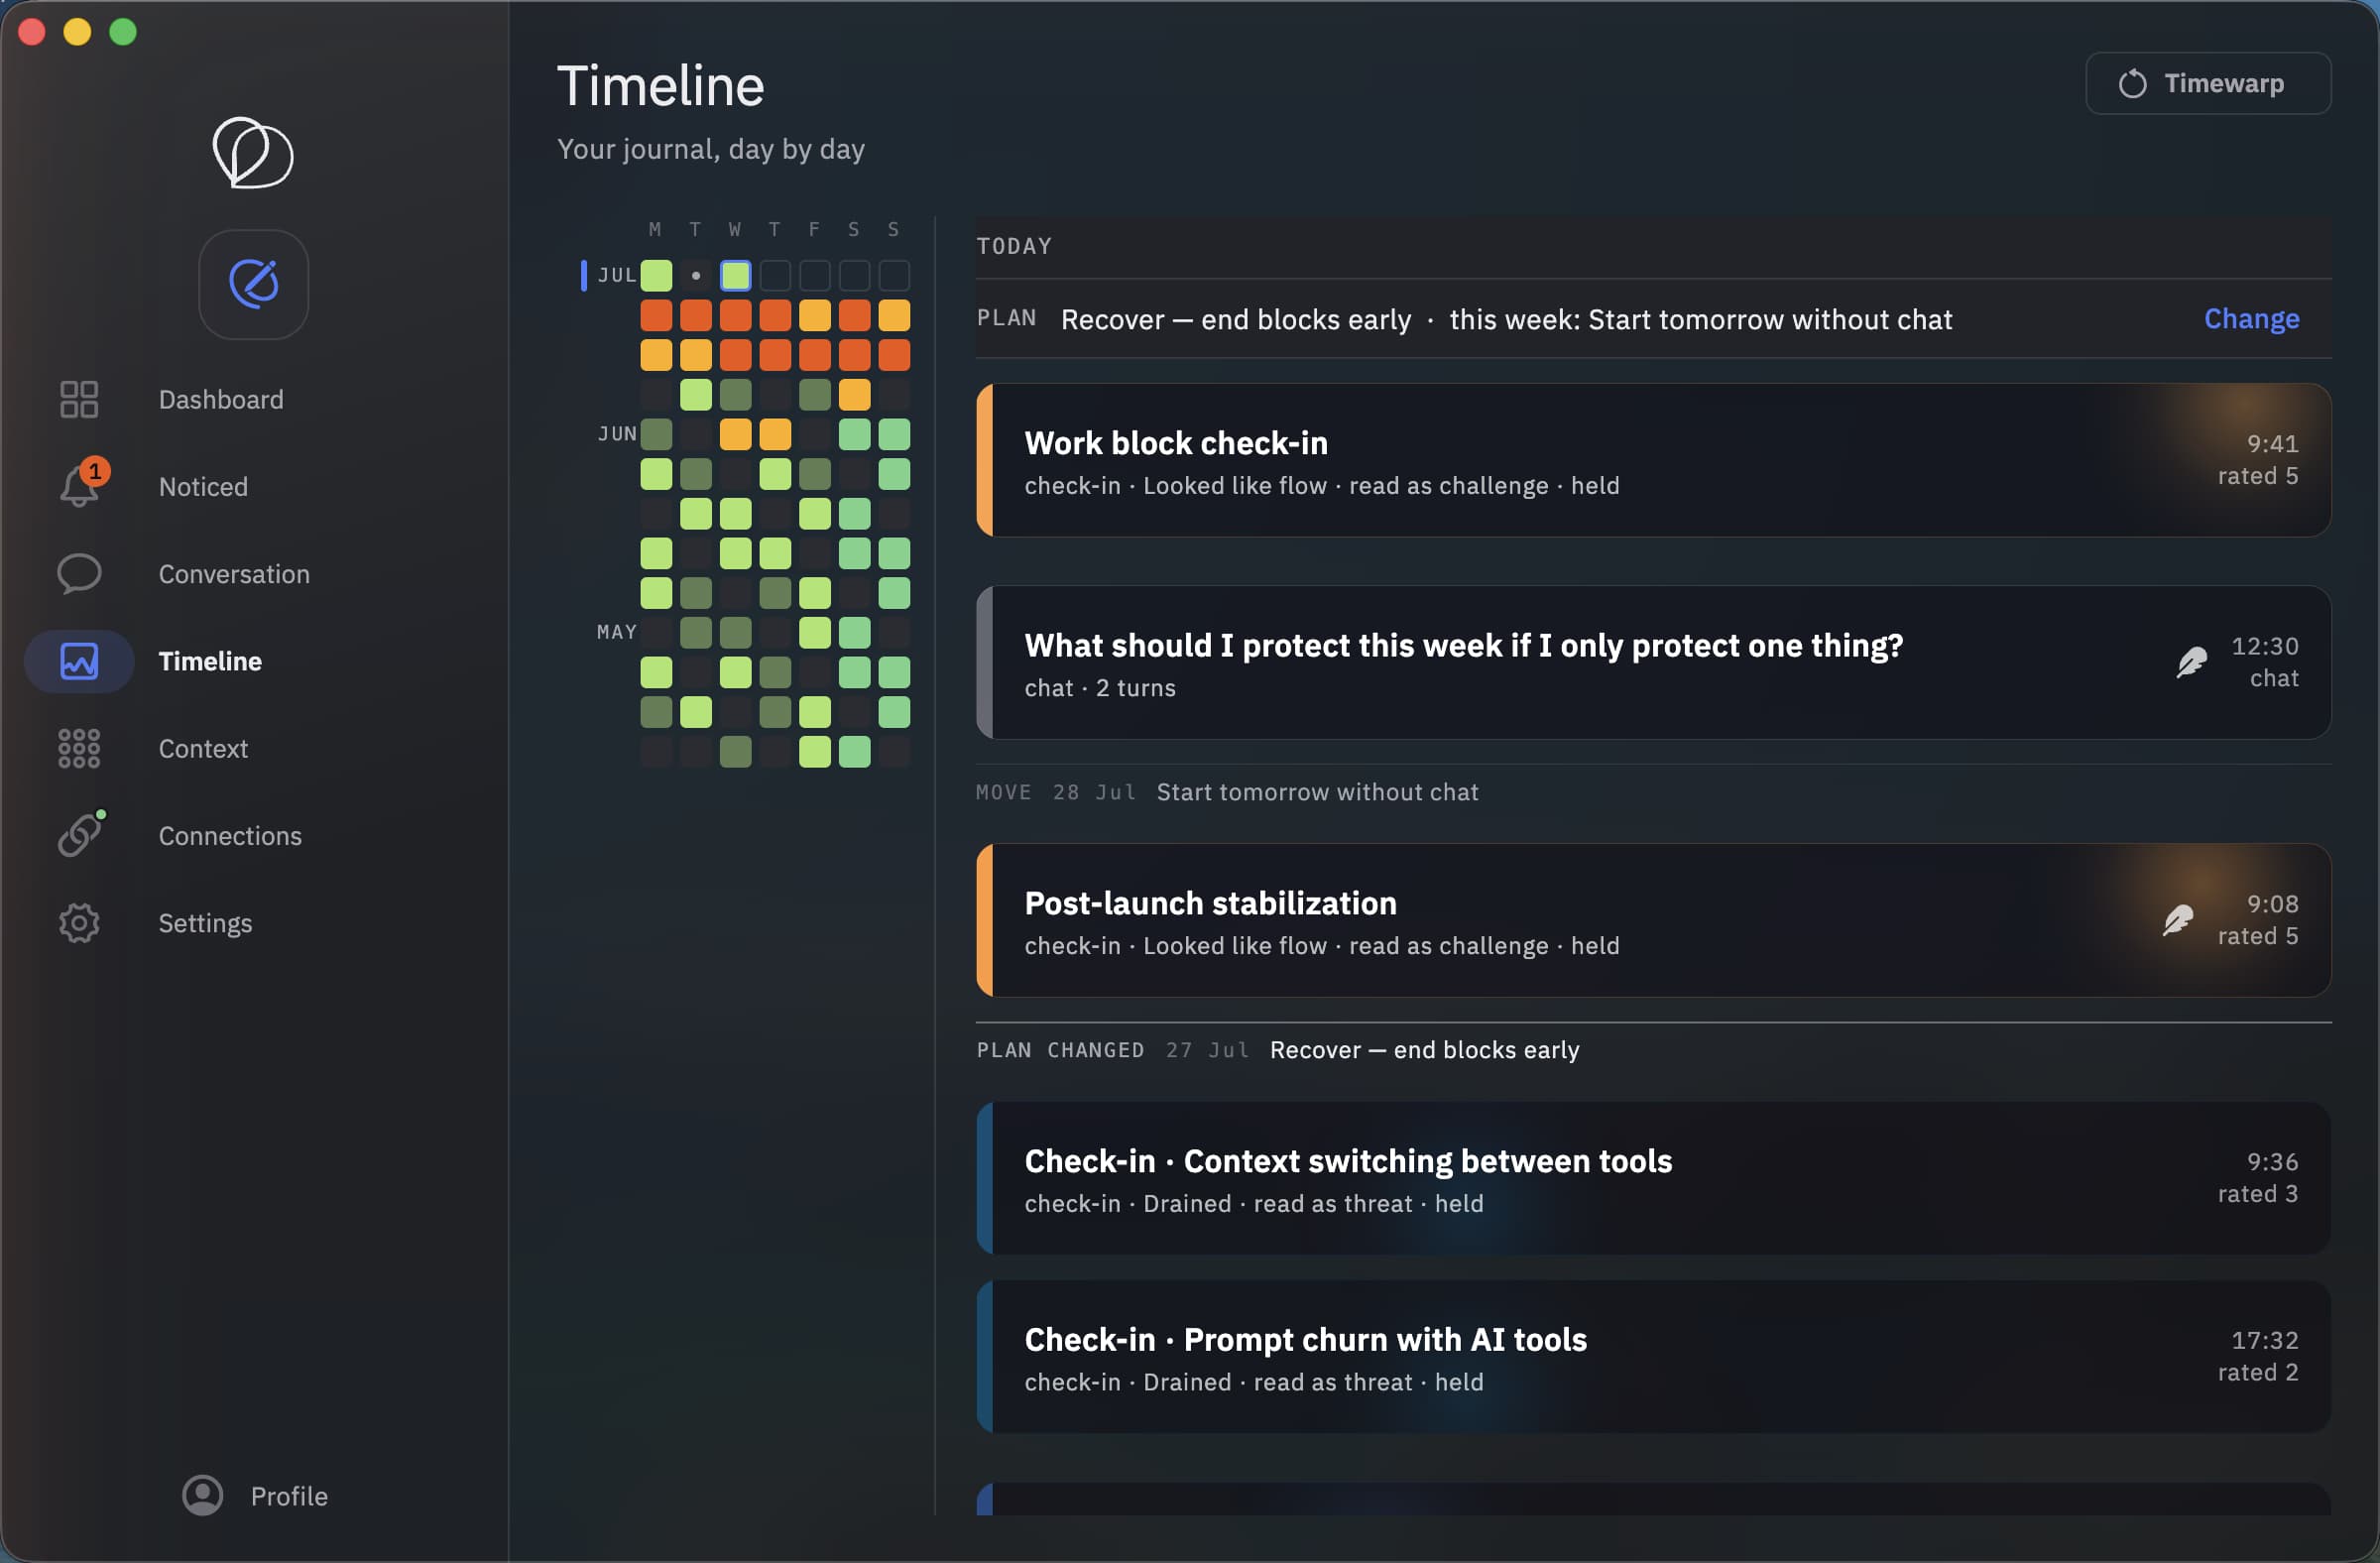Select the green Monday cell in JUL row
This screenshot has width=2380, height=1563.
click(x=656, y=275)
